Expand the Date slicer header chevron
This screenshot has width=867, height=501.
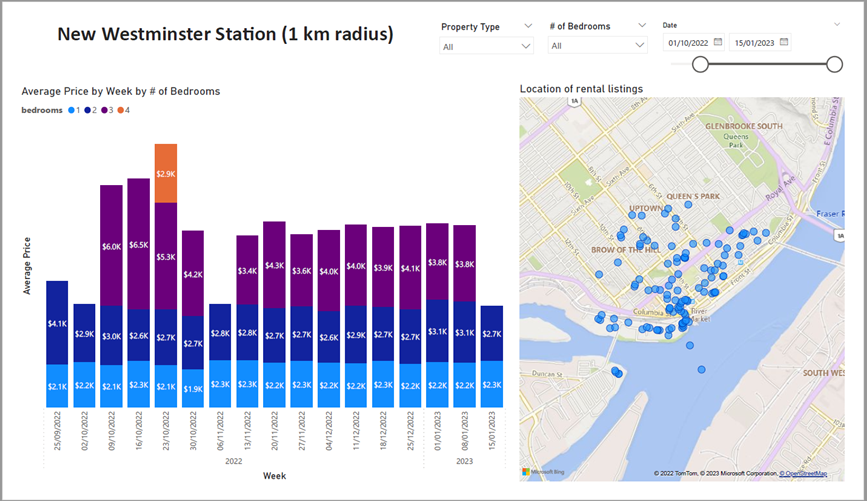click(x=837, y=24)
